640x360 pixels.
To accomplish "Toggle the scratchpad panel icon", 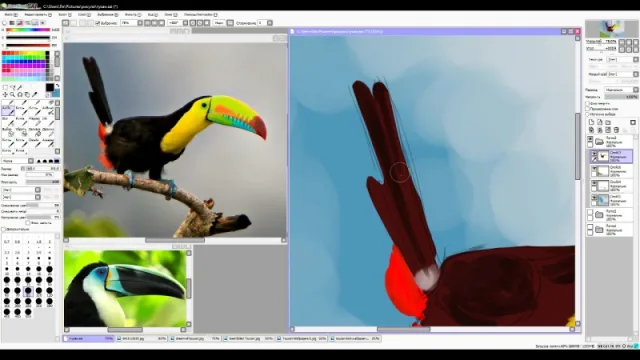I will tap(42, 23).
